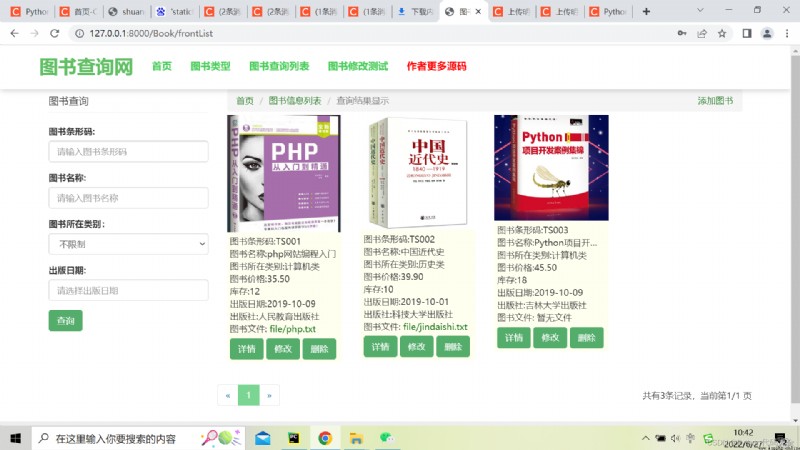The image size is (800, 450).
Task: Click 修改 for book TS001
Action: (283, 349)
